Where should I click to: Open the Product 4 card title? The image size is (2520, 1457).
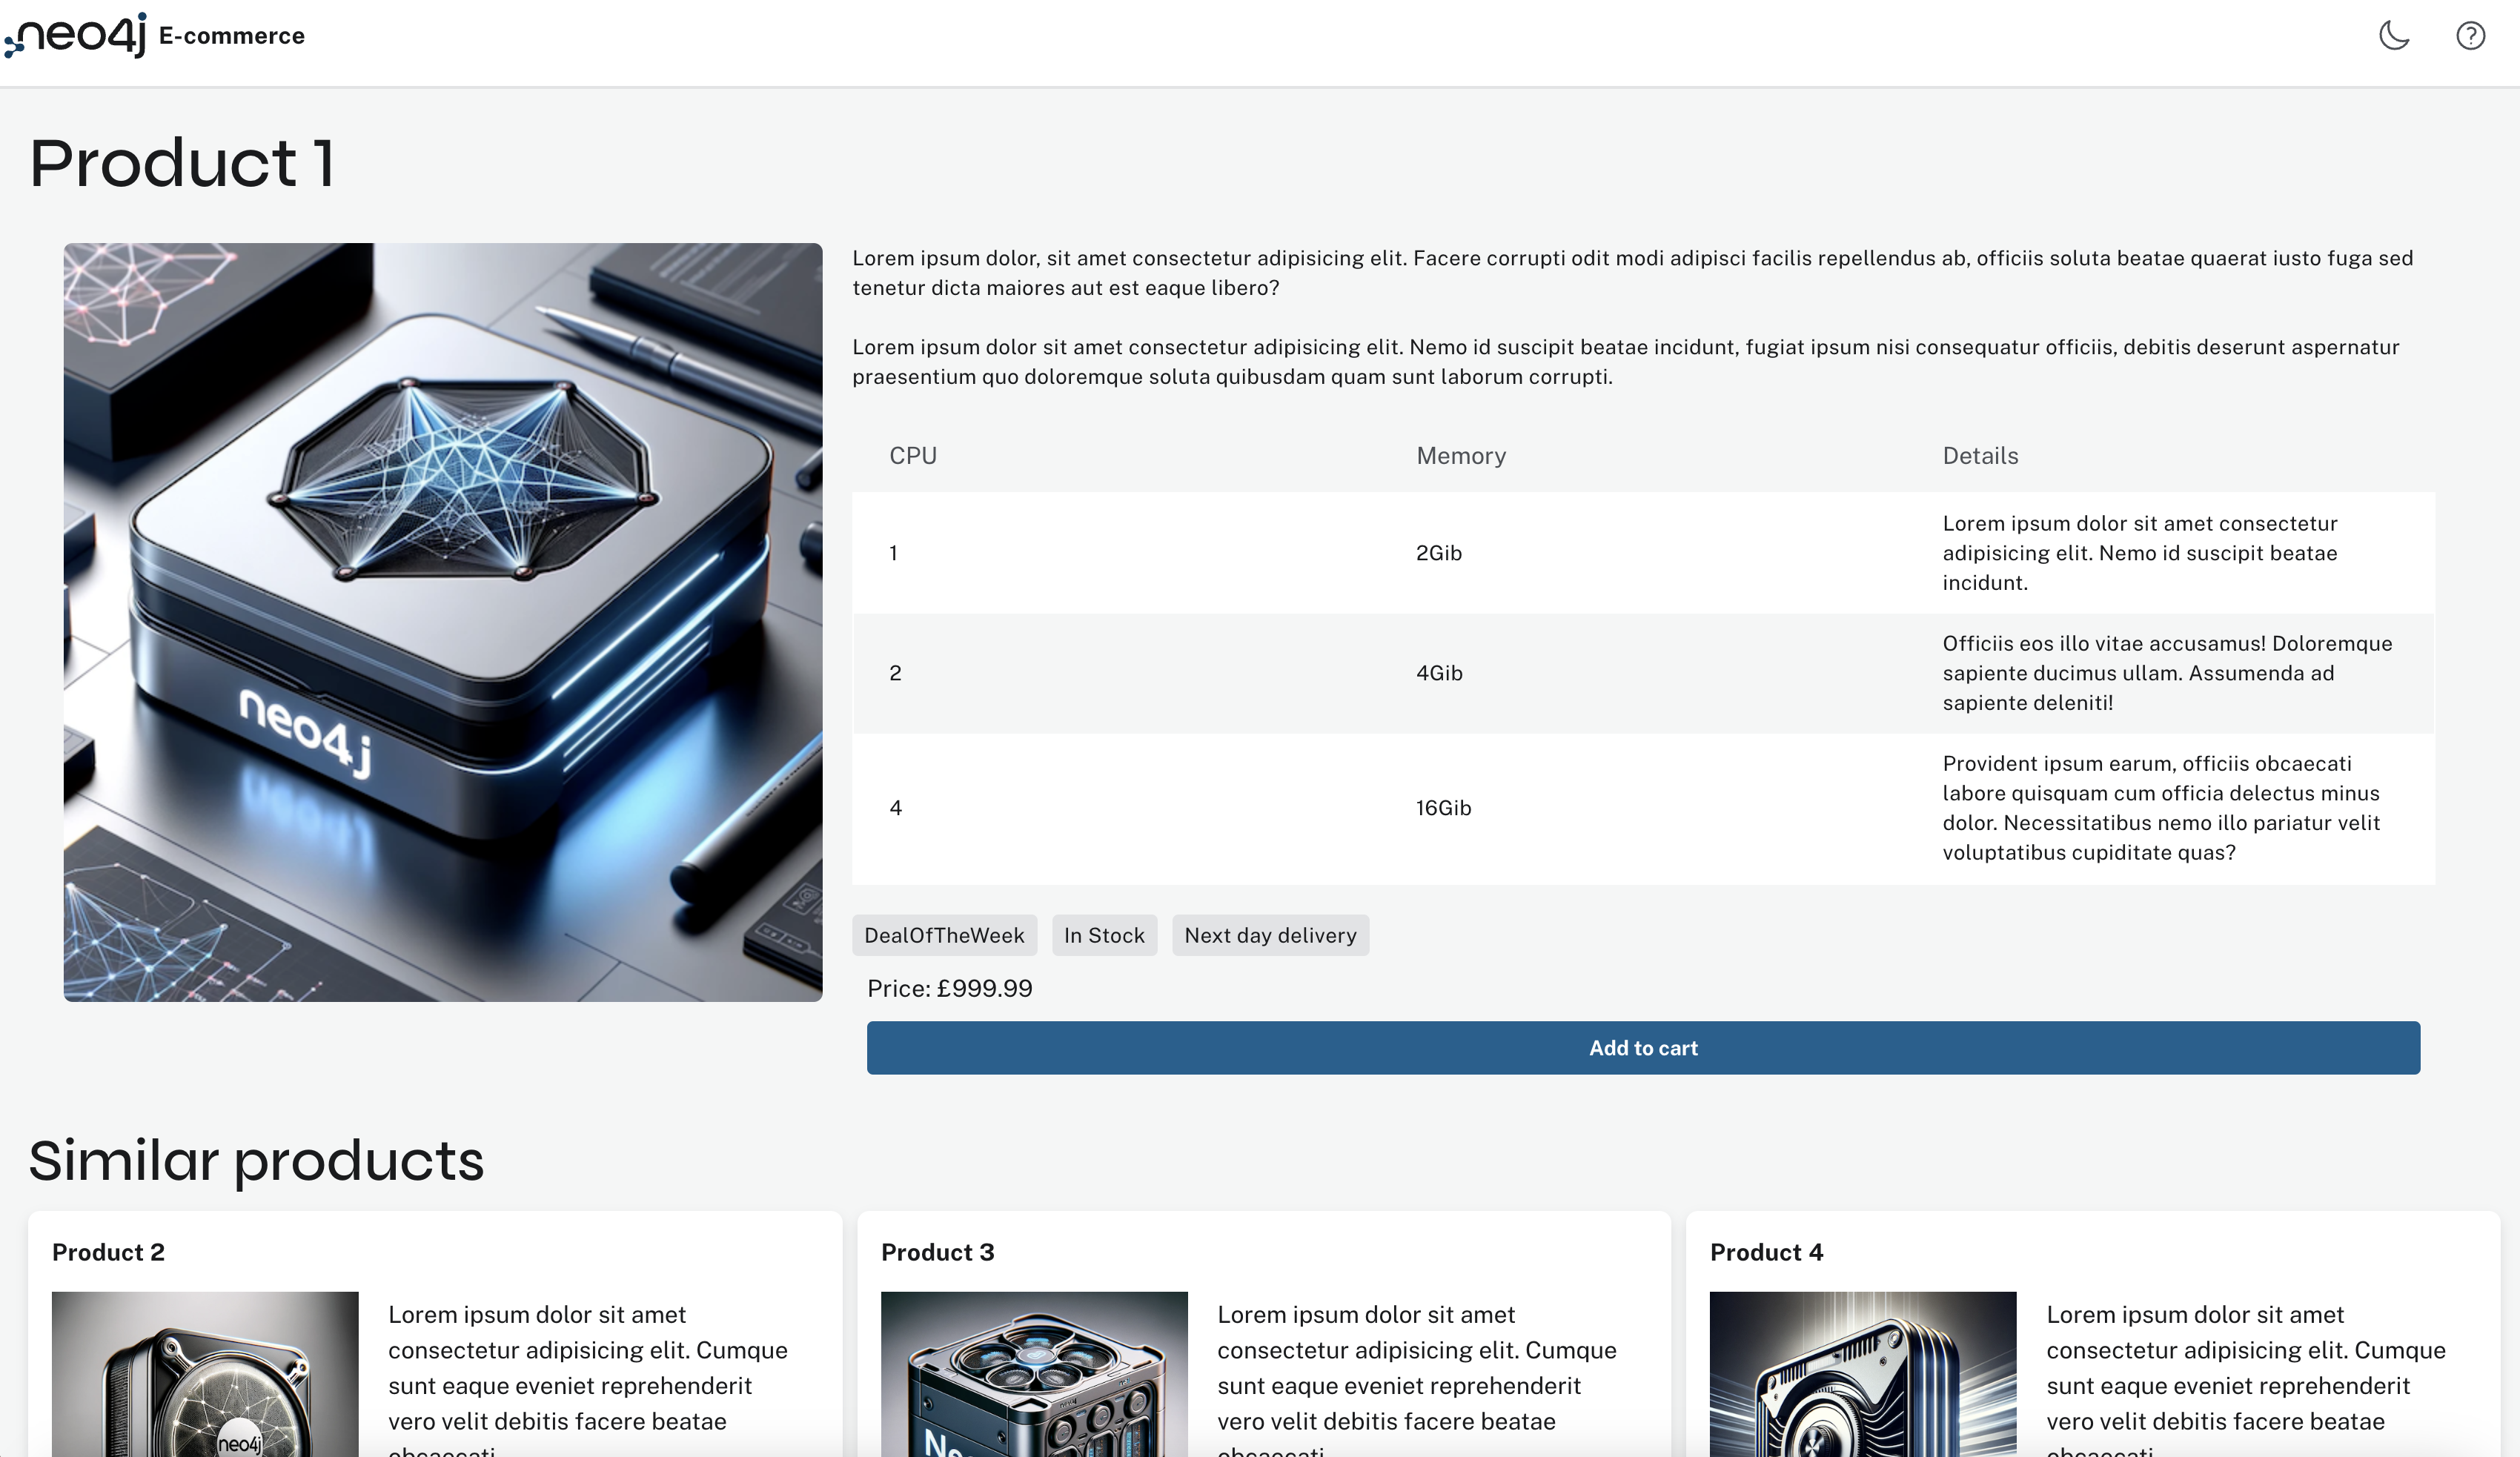tap(1766, 1252)
